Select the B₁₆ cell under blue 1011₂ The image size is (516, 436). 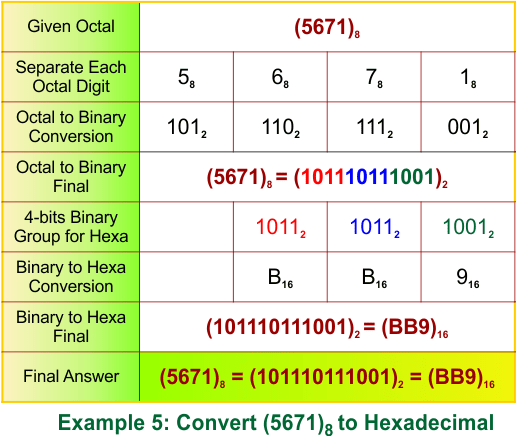pyautogui.click(x=374, y=278)
